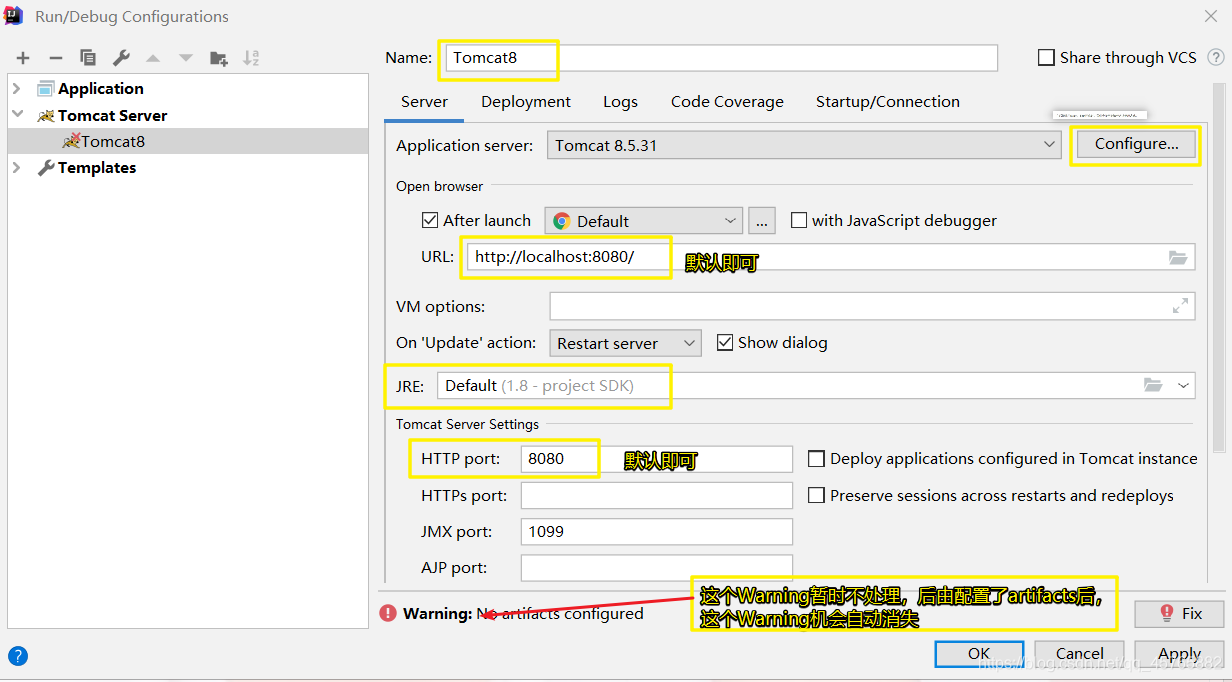Click the browser ellipsis button
Screen dimensions: 1232x682
(761, 221)
